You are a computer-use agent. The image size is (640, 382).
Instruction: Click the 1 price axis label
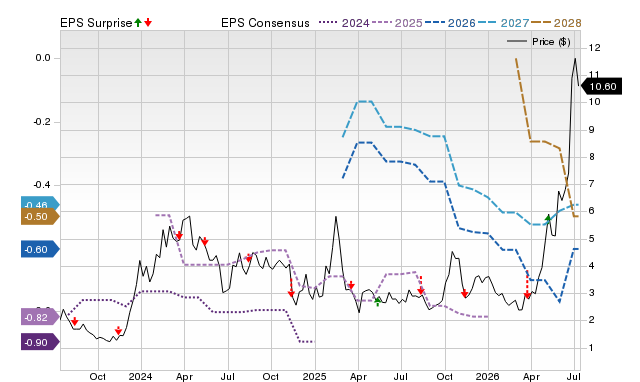pos(592,348)
